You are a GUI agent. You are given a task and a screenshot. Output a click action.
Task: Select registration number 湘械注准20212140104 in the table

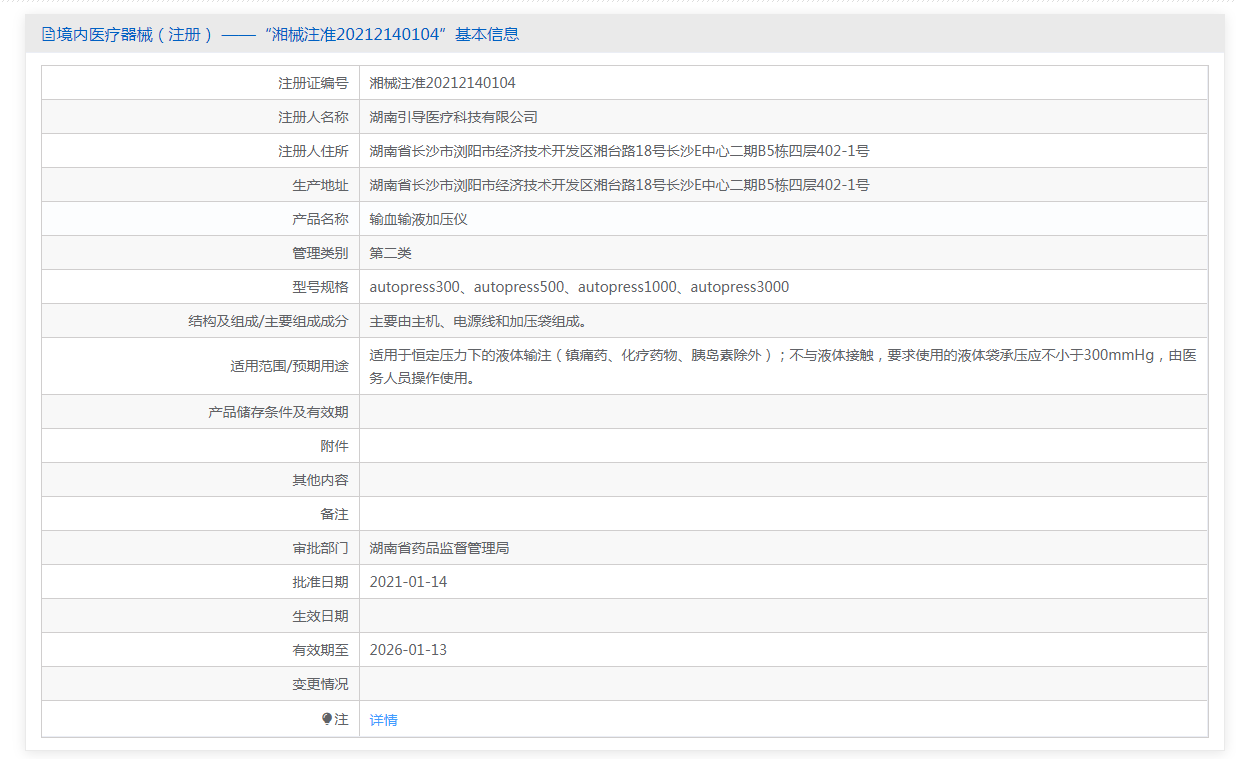coord(442,83)
